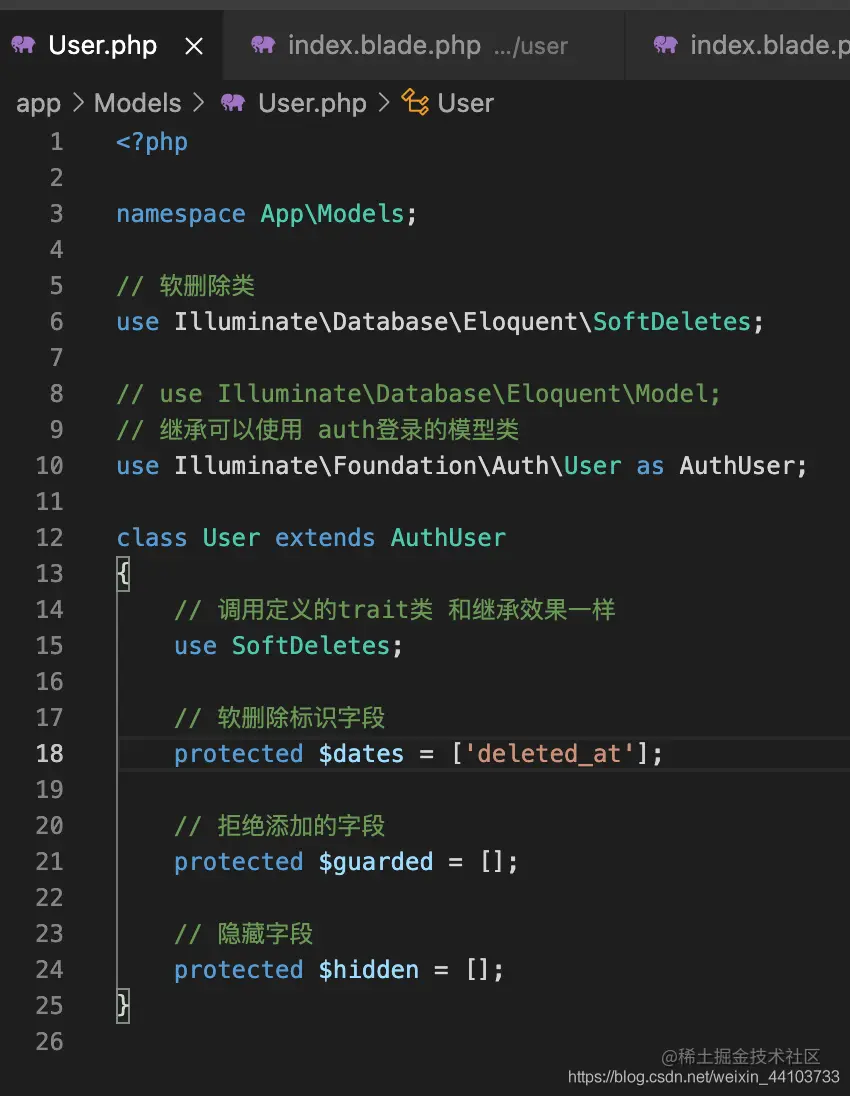Click the PHP elephant icon on the User.php tab

(x=23, y=45)
